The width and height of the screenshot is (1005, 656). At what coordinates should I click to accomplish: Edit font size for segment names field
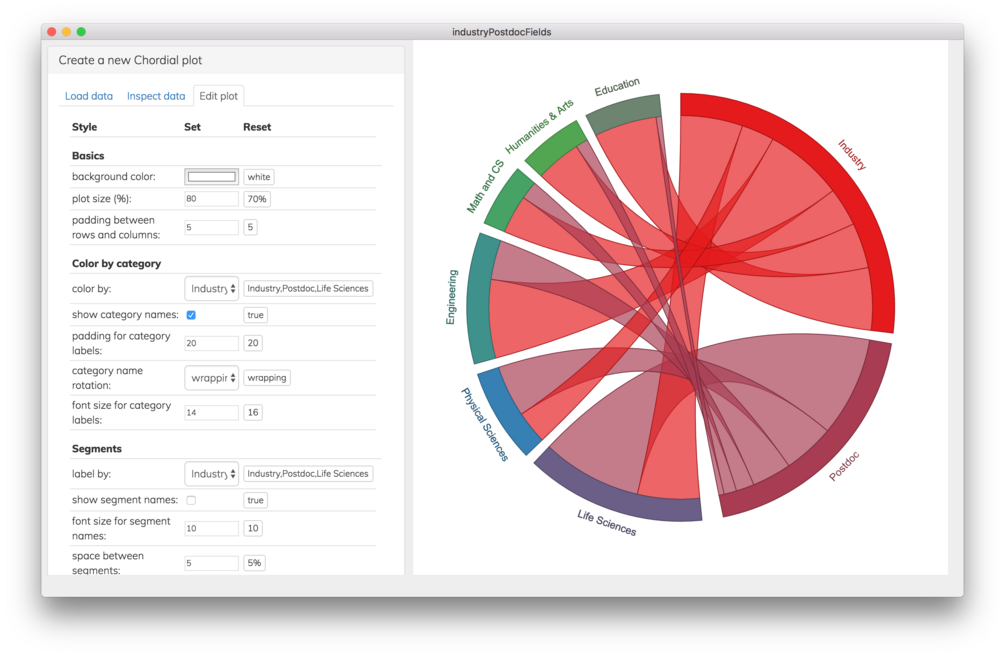212,528
